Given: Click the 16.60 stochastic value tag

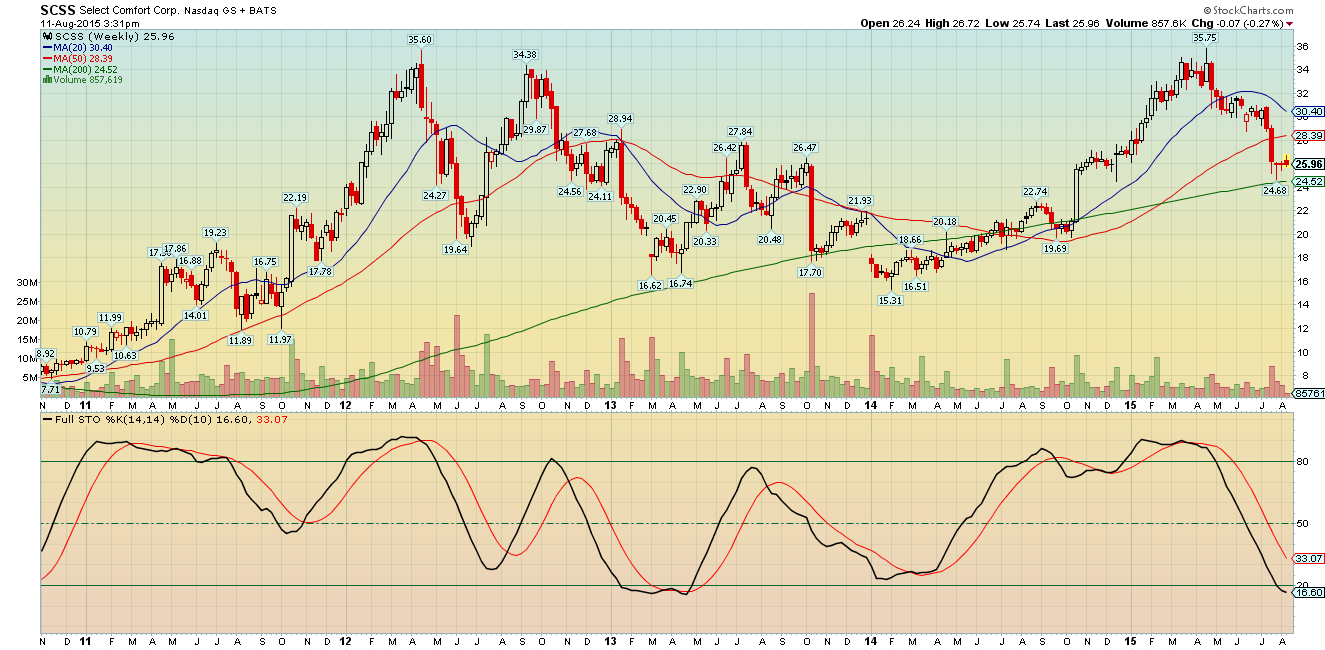Looking at the screenshot, I should point(1309,592).
